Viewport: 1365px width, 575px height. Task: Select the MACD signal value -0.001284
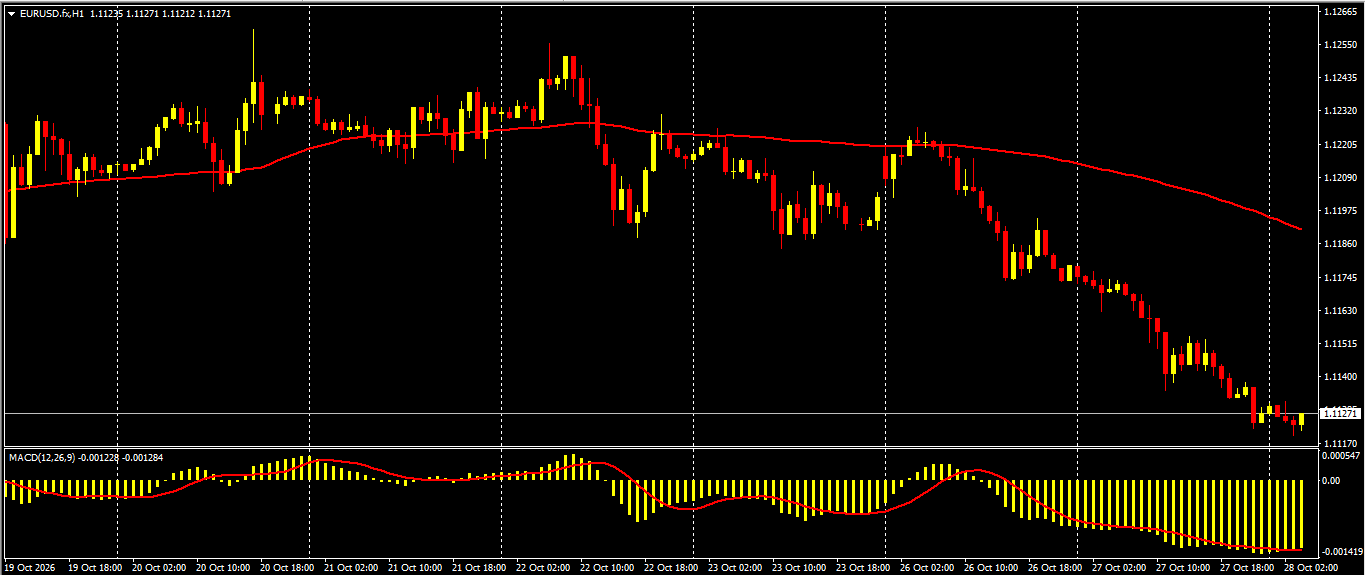point(143,457)
